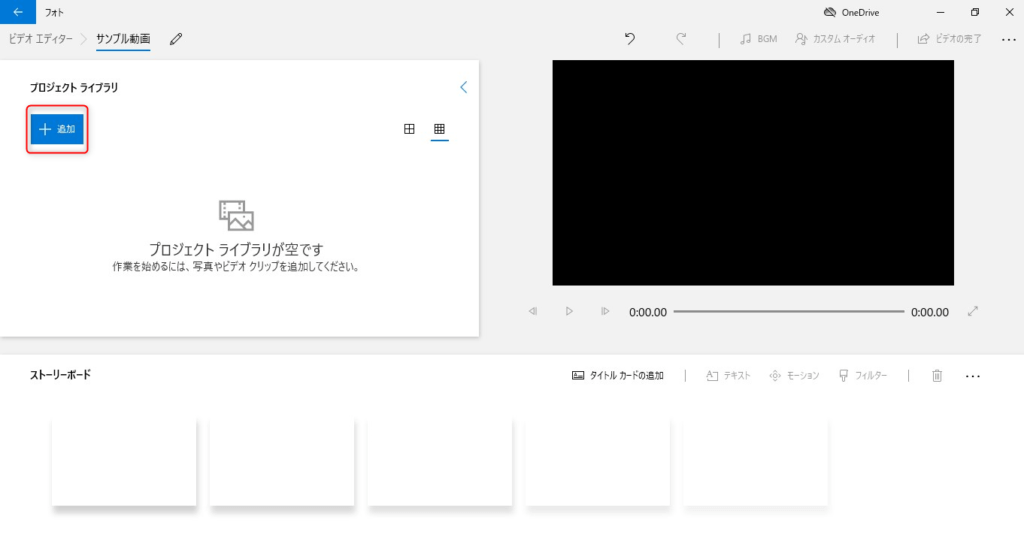Open storyboard more options menu
1024x544 pixels.
pos(972,376)
